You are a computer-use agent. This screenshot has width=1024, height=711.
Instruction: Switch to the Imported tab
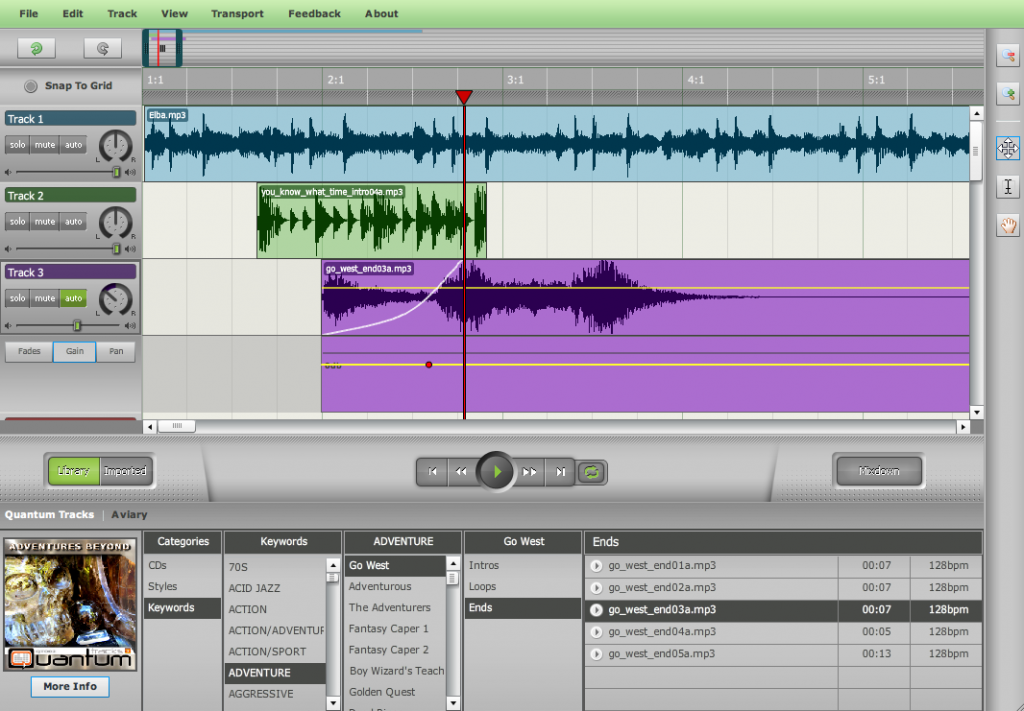(126, 471)
